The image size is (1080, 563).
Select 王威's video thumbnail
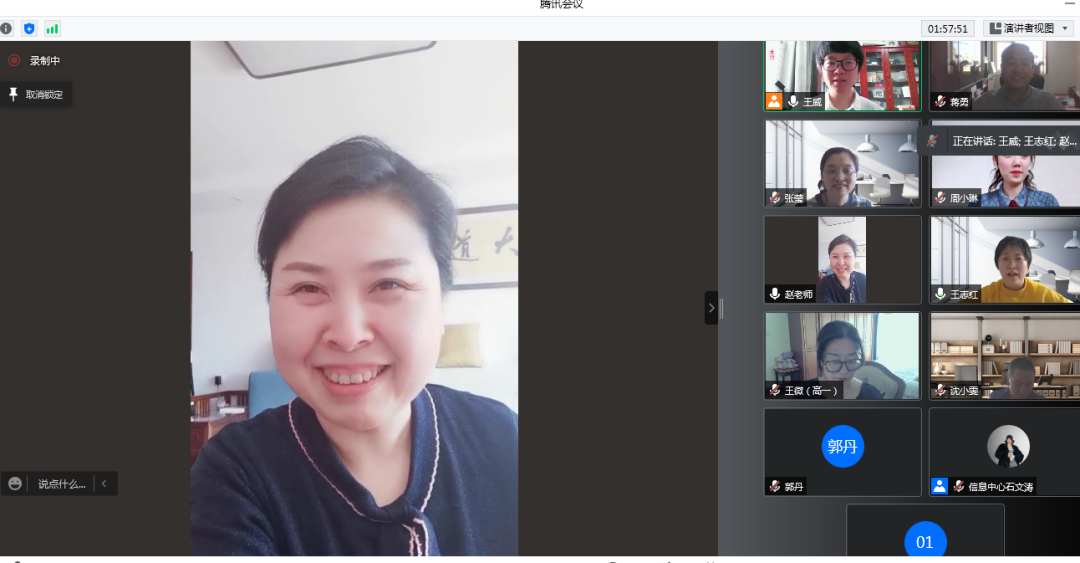[843, 76]
